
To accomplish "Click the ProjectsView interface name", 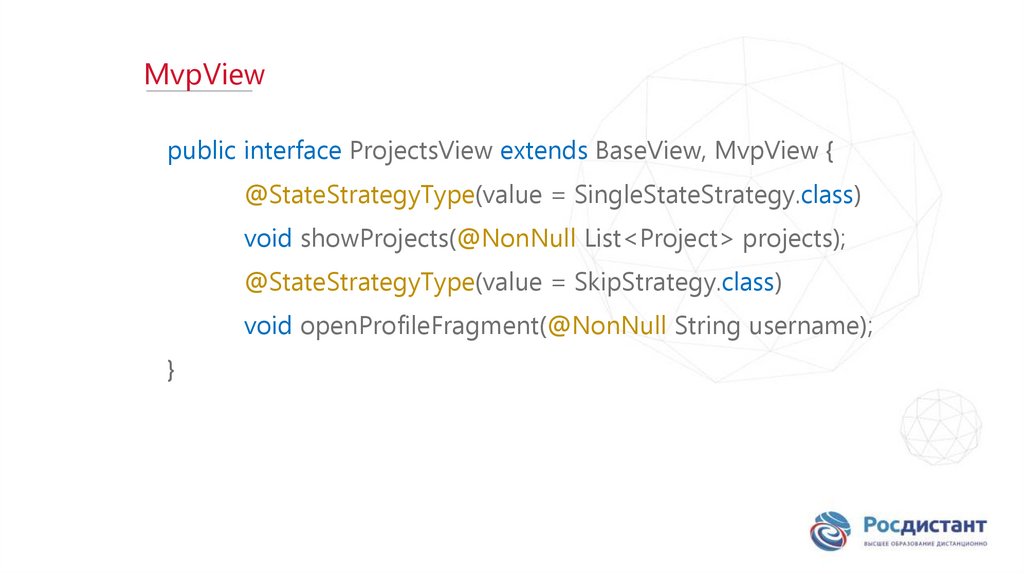I will point(420,151).
